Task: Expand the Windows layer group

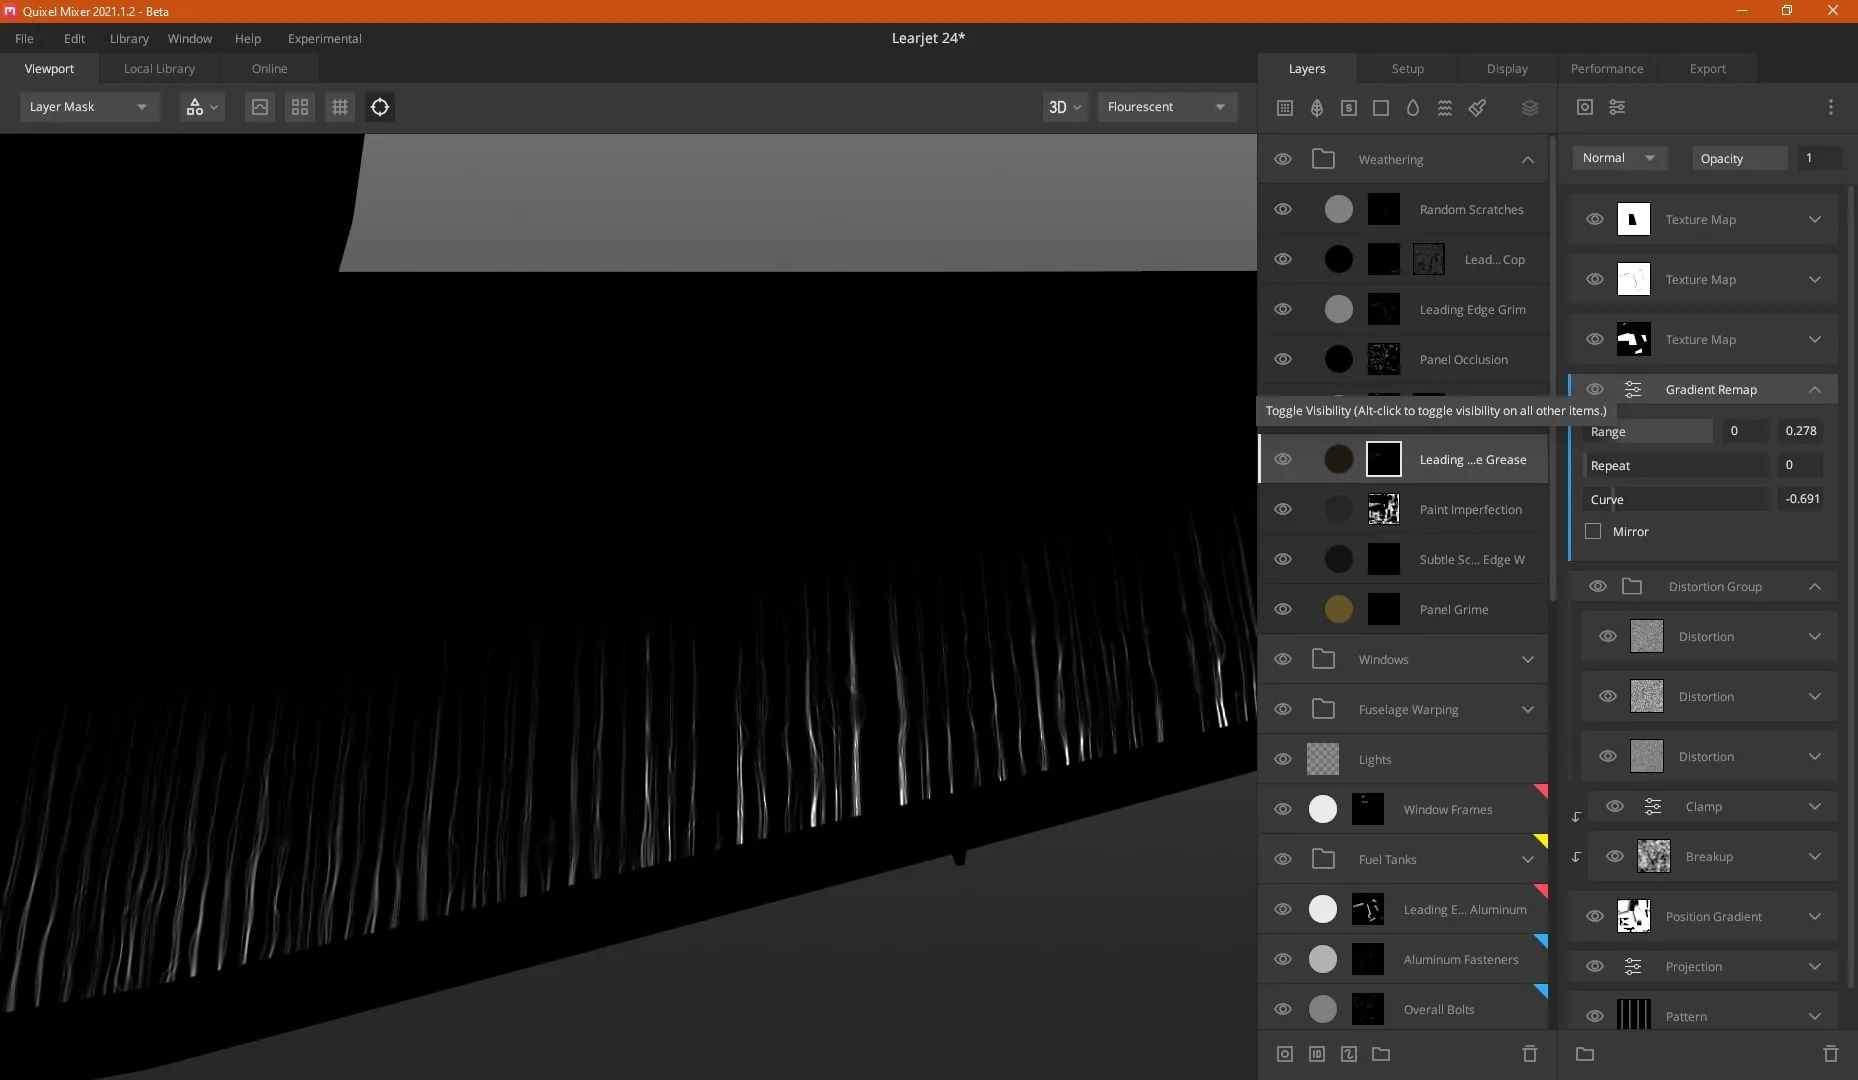Action: pos(1527,660)
